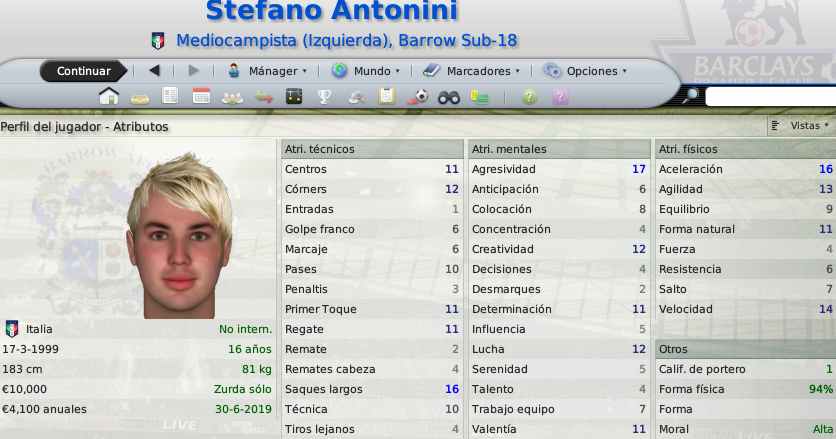Open the tactics board icon

pyautogui.click(x=294, y=97)
